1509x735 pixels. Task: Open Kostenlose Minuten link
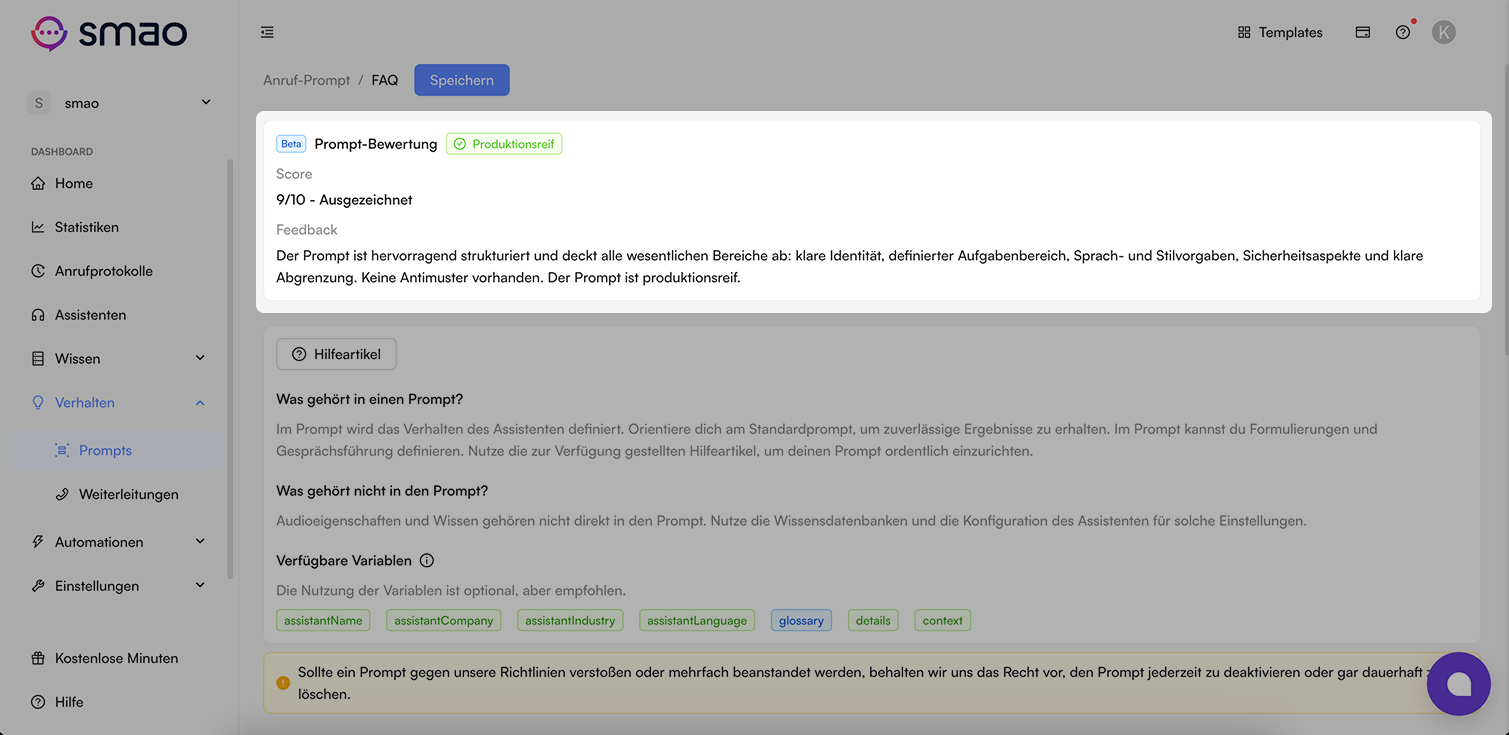(116, 658)
